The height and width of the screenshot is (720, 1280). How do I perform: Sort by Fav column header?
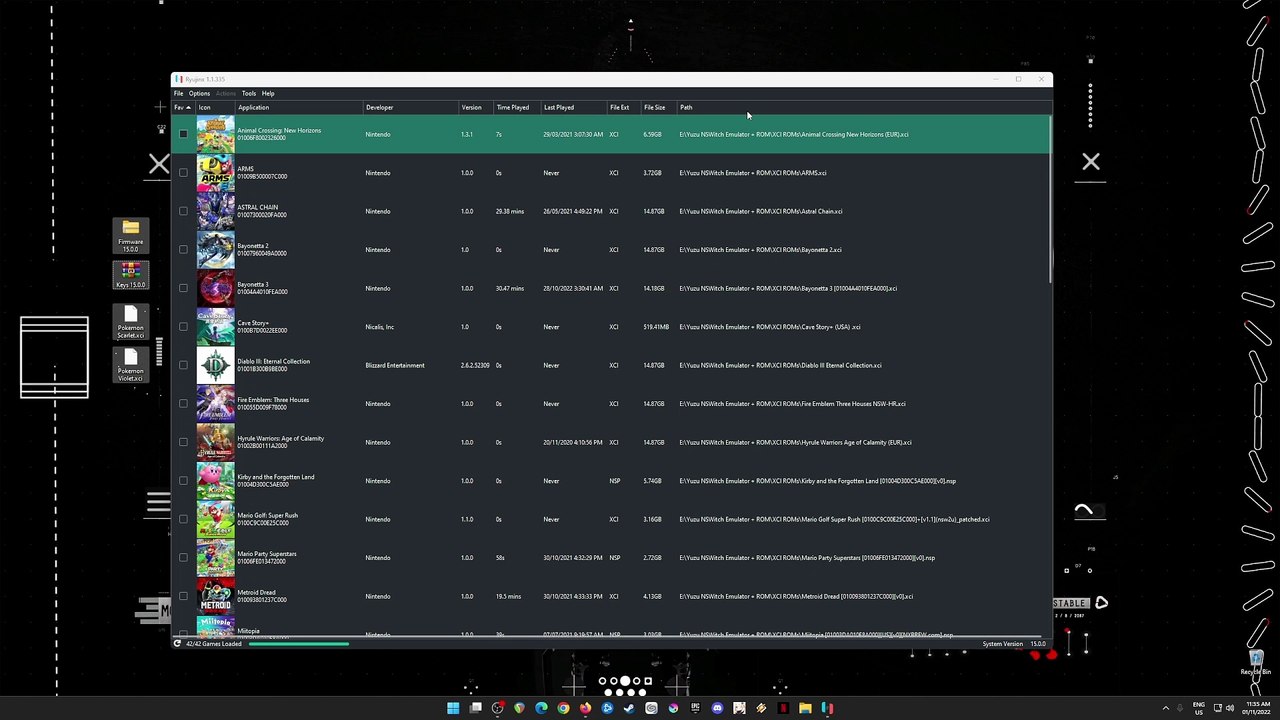pos(183,107)
